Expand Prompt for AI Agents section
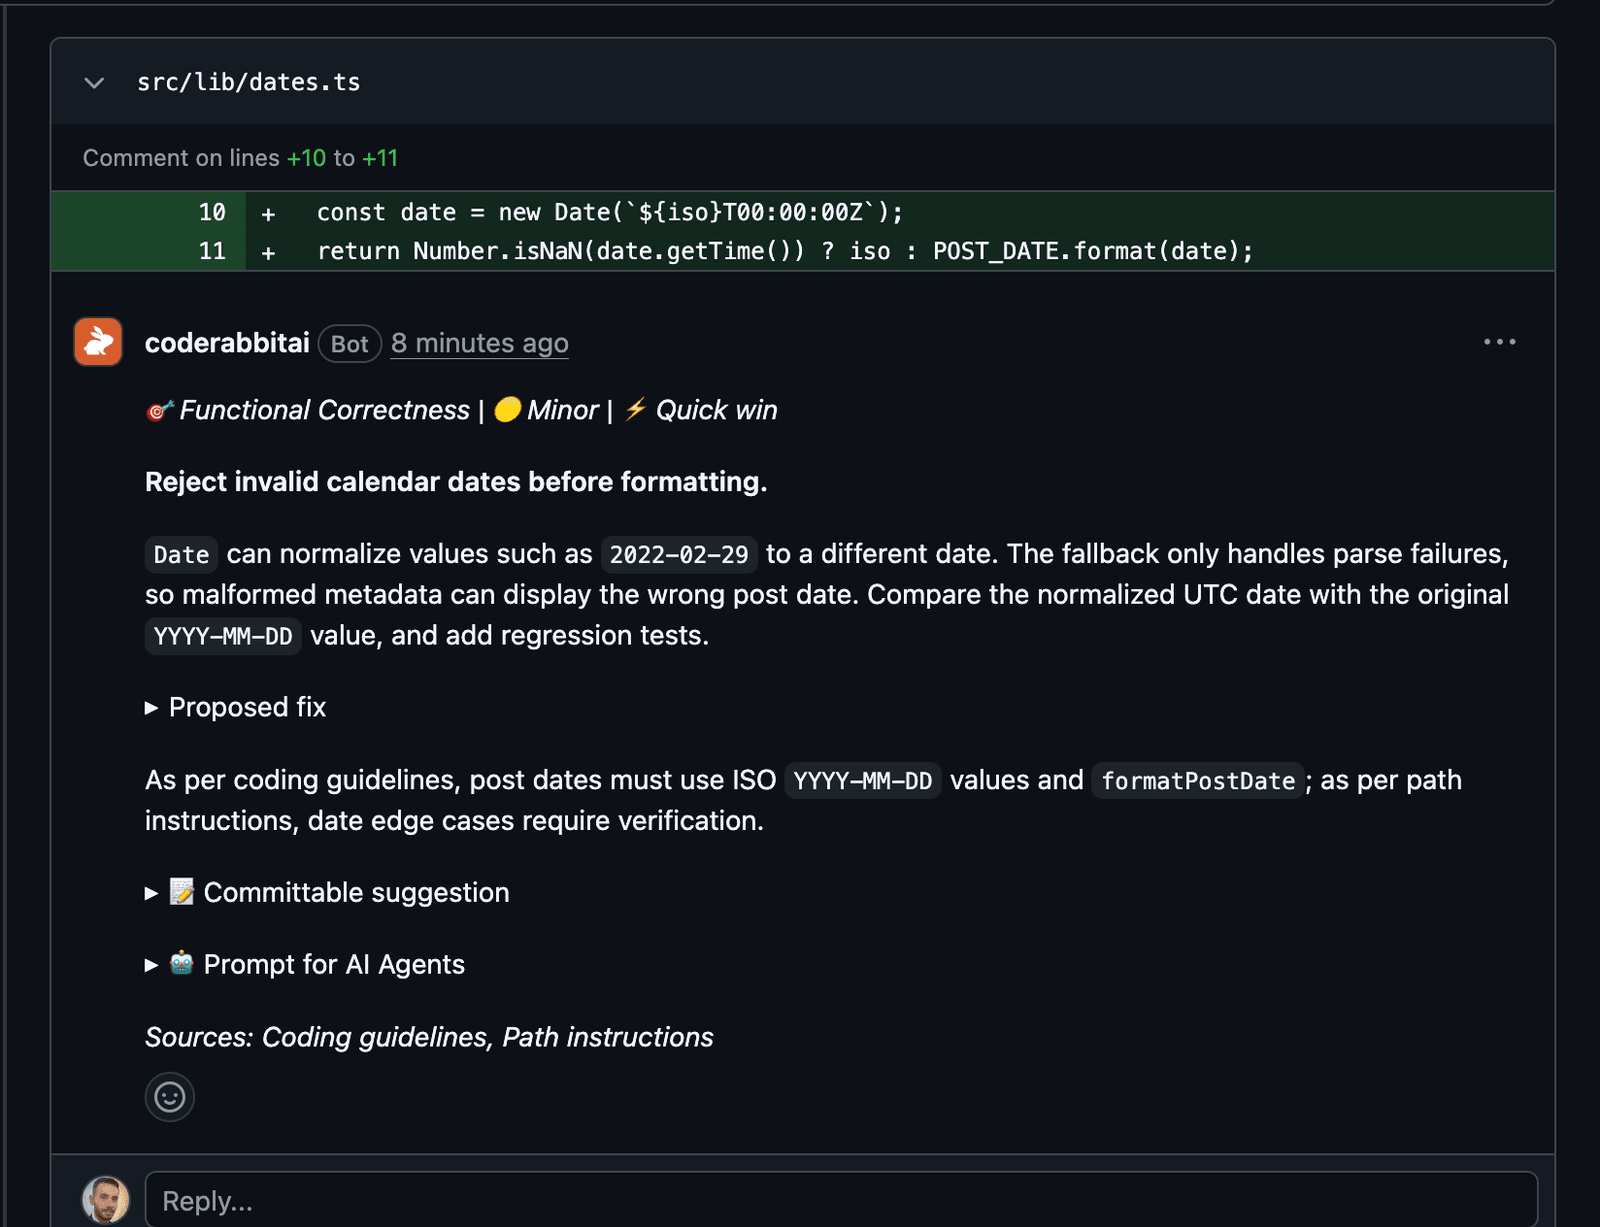Image resolution: width=1600 pixels, height=1227 pixels. (x=305, y=964)
